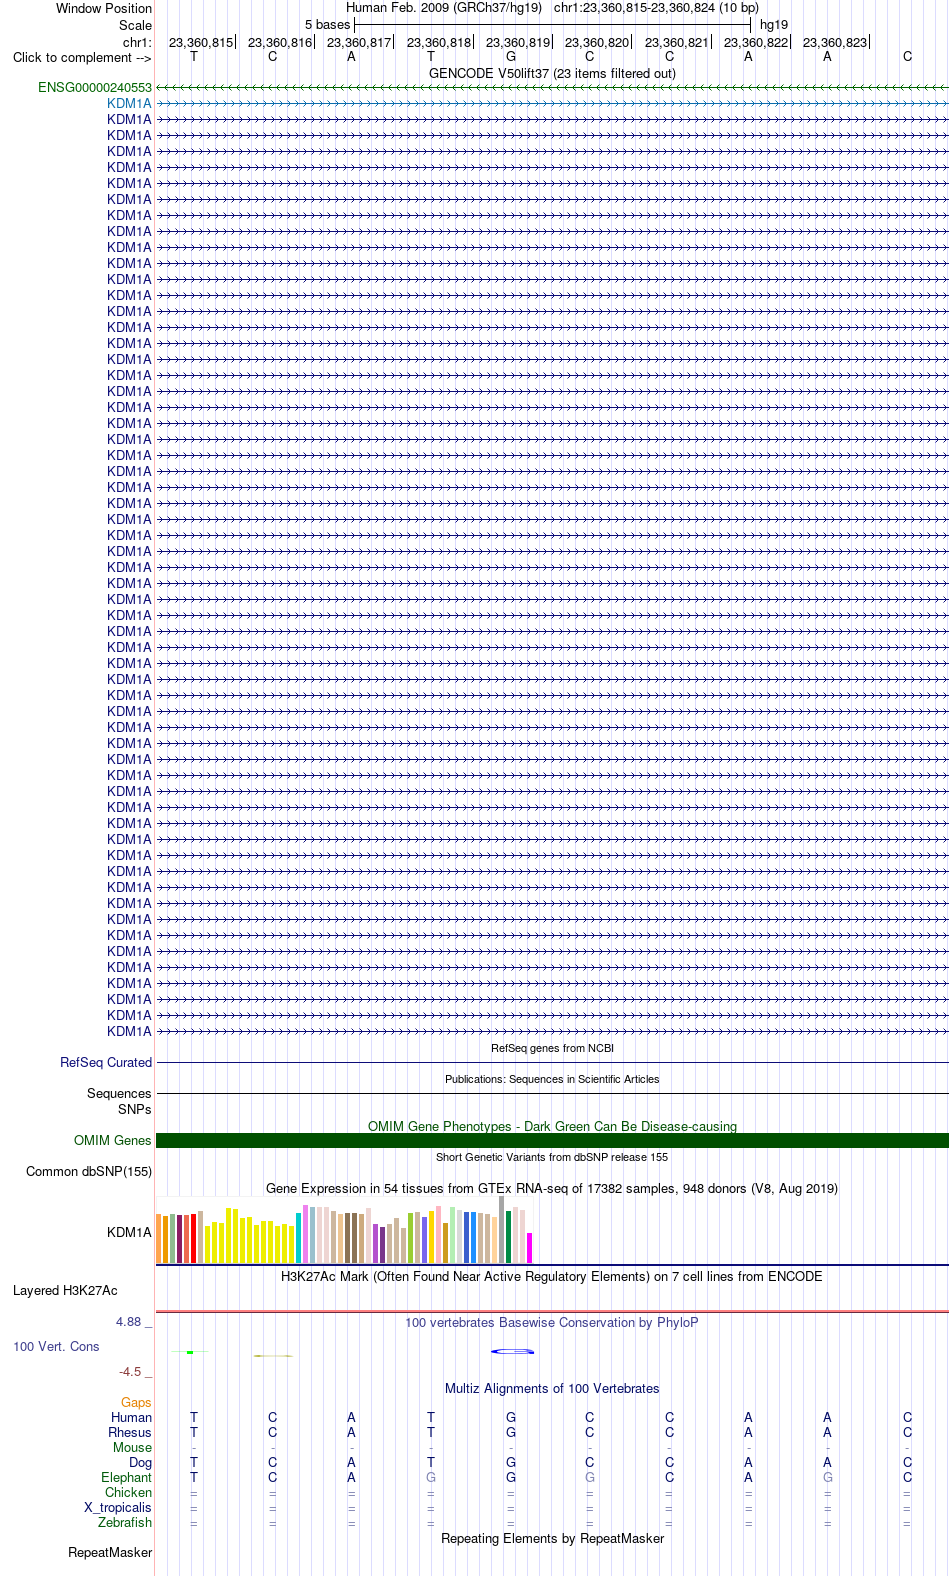
Task: Click 'Repeating Elements by RepeatMasker' title
Action: 552,1539
